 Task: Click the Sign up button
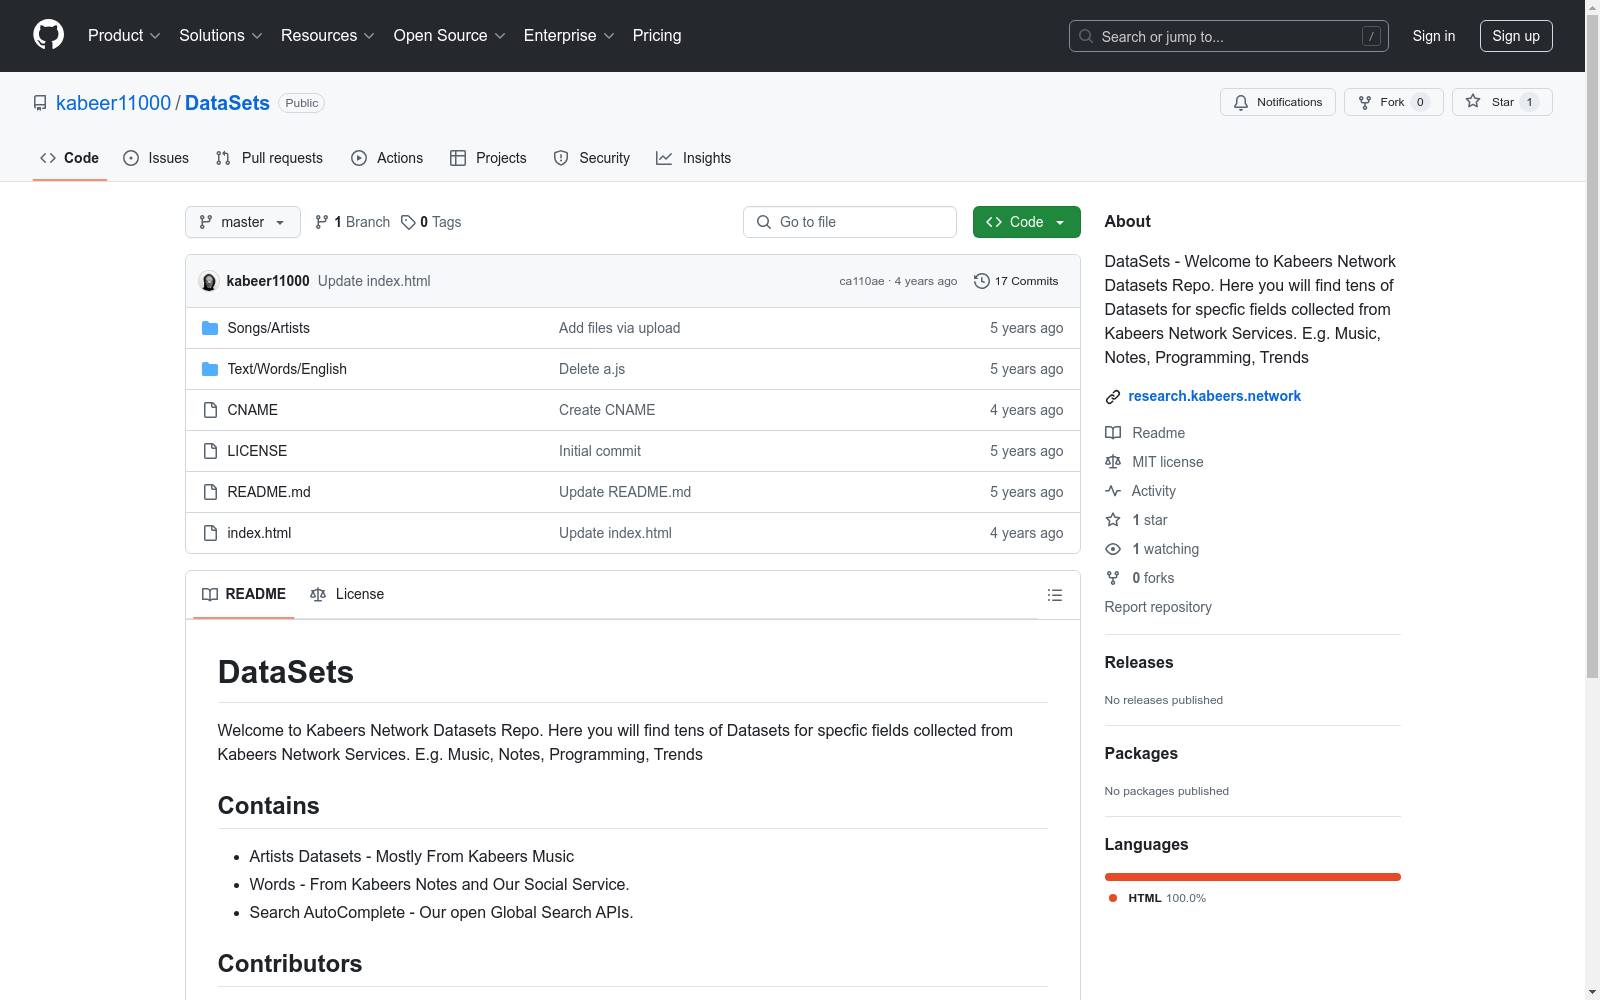(x=1516, y=36)
